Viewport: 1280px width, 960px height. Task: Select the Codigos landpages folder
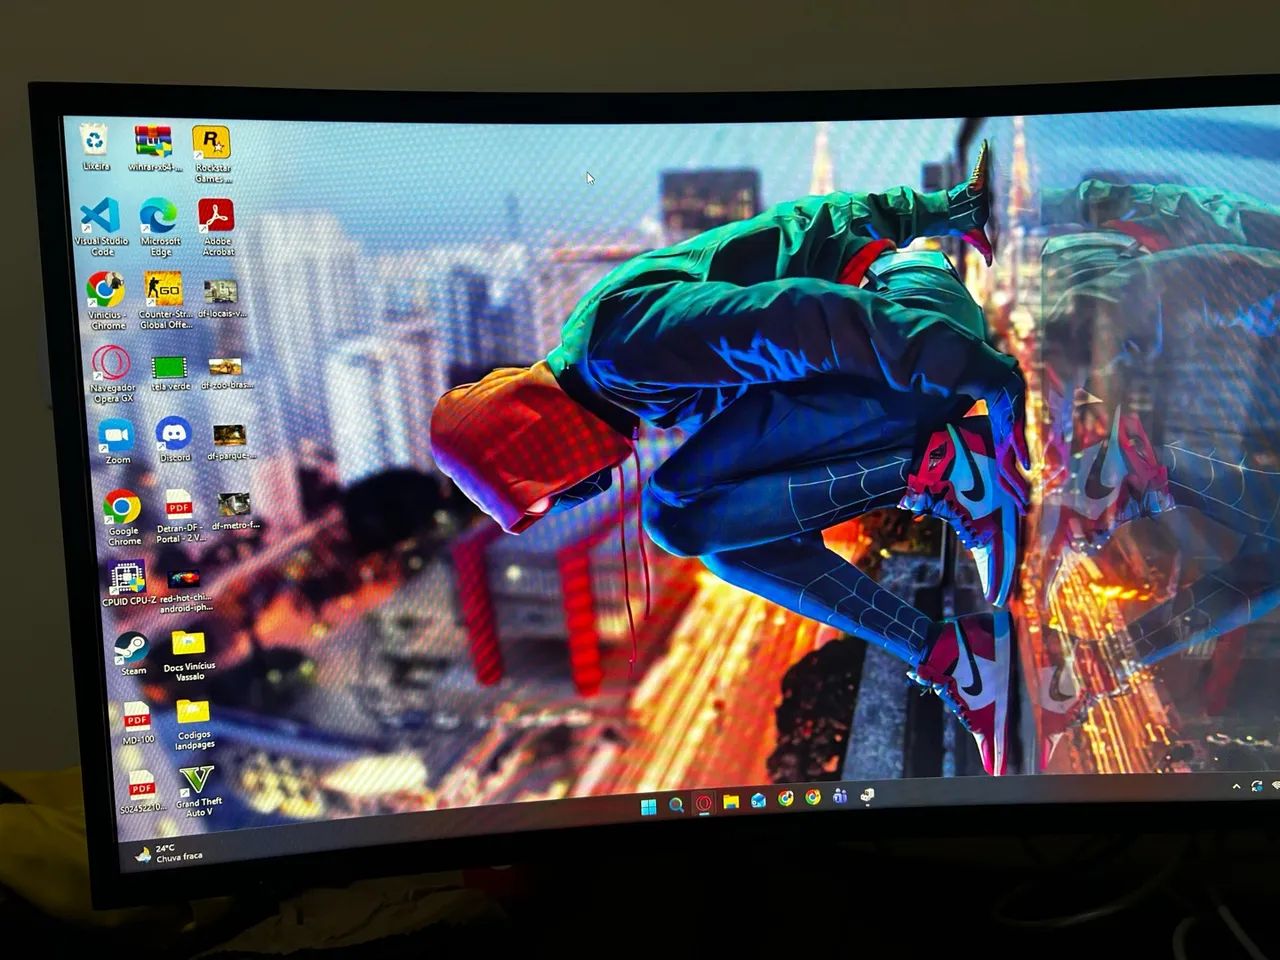(194, 725)
